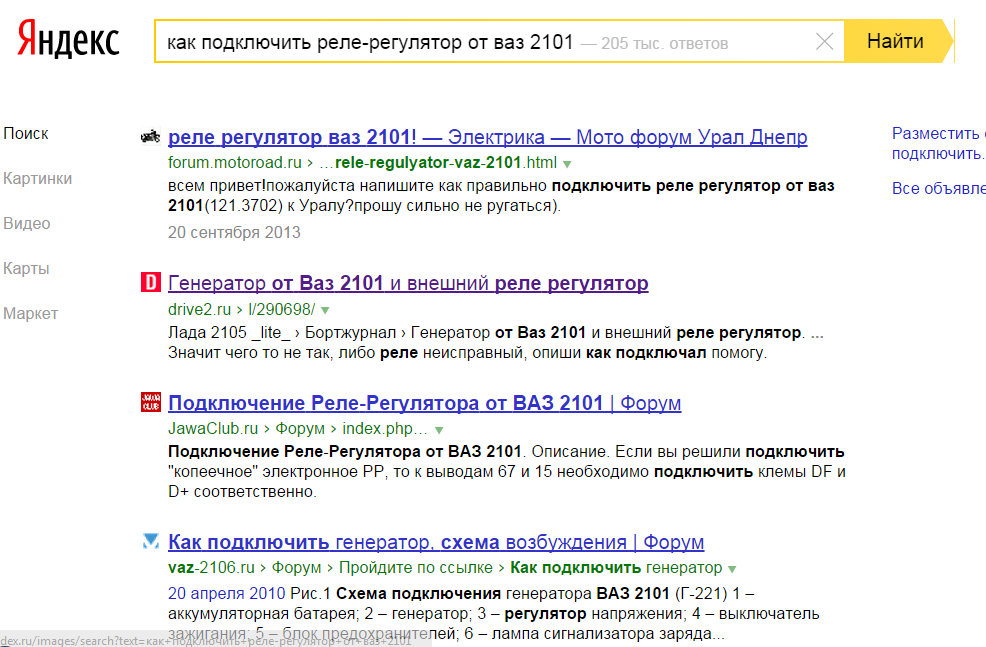Open 'Генератор от Ваз 2101 и внешний реле регулятор'

(408, 284)
